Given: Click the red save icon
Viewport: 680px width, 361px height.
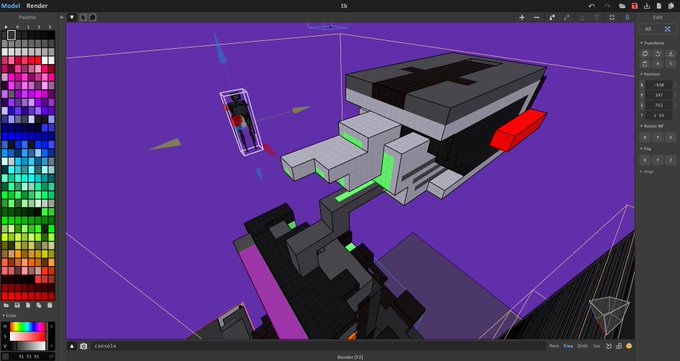Looking at the screenshot, I should coord(634,6).
